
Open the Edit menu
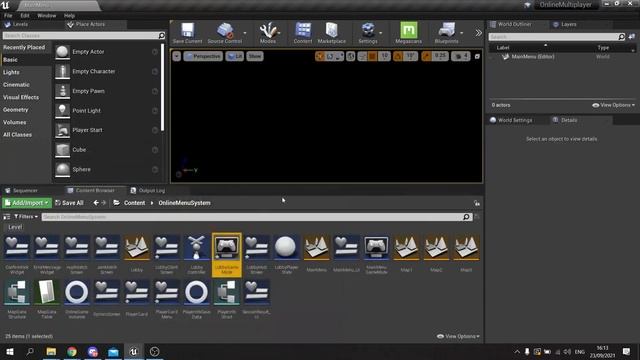coord(25,16)
